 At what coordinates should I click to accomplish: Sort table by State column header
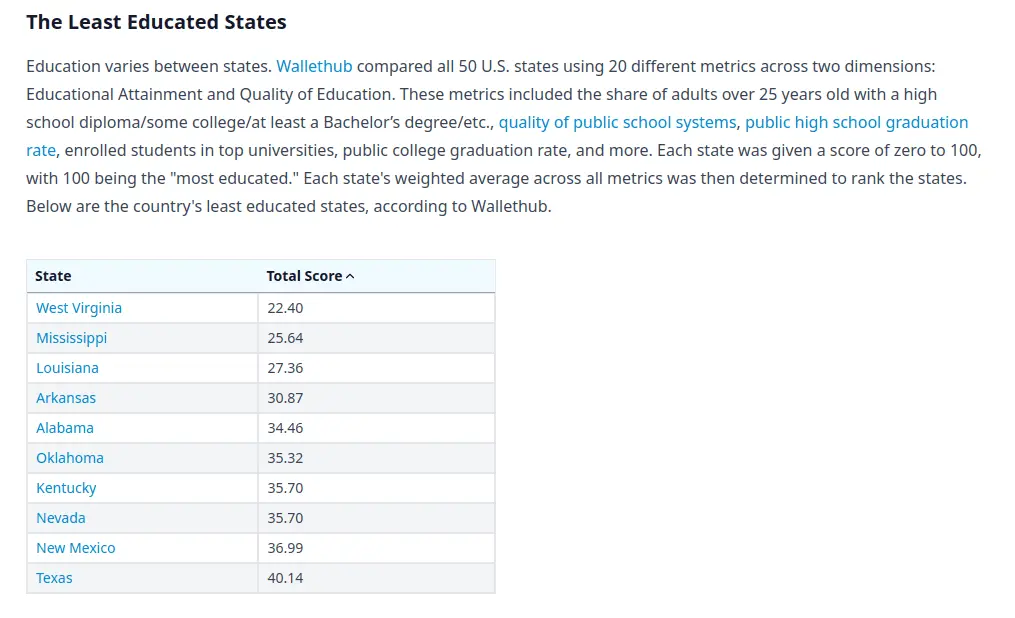[54, 276]
